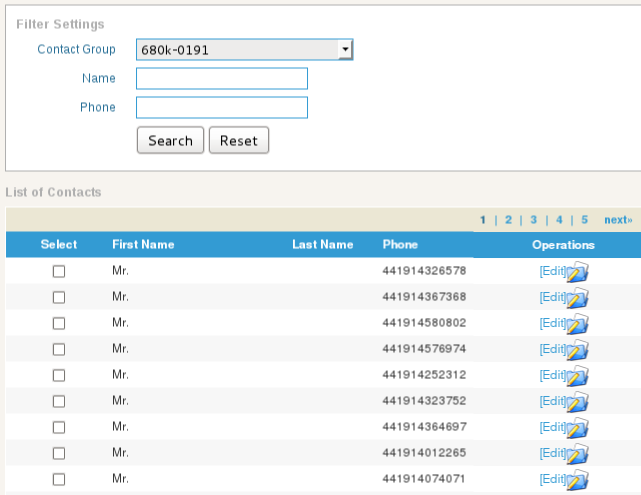Open Edit link for 441914012265
The height and width of the screenshot is (495, 641).
553,452
